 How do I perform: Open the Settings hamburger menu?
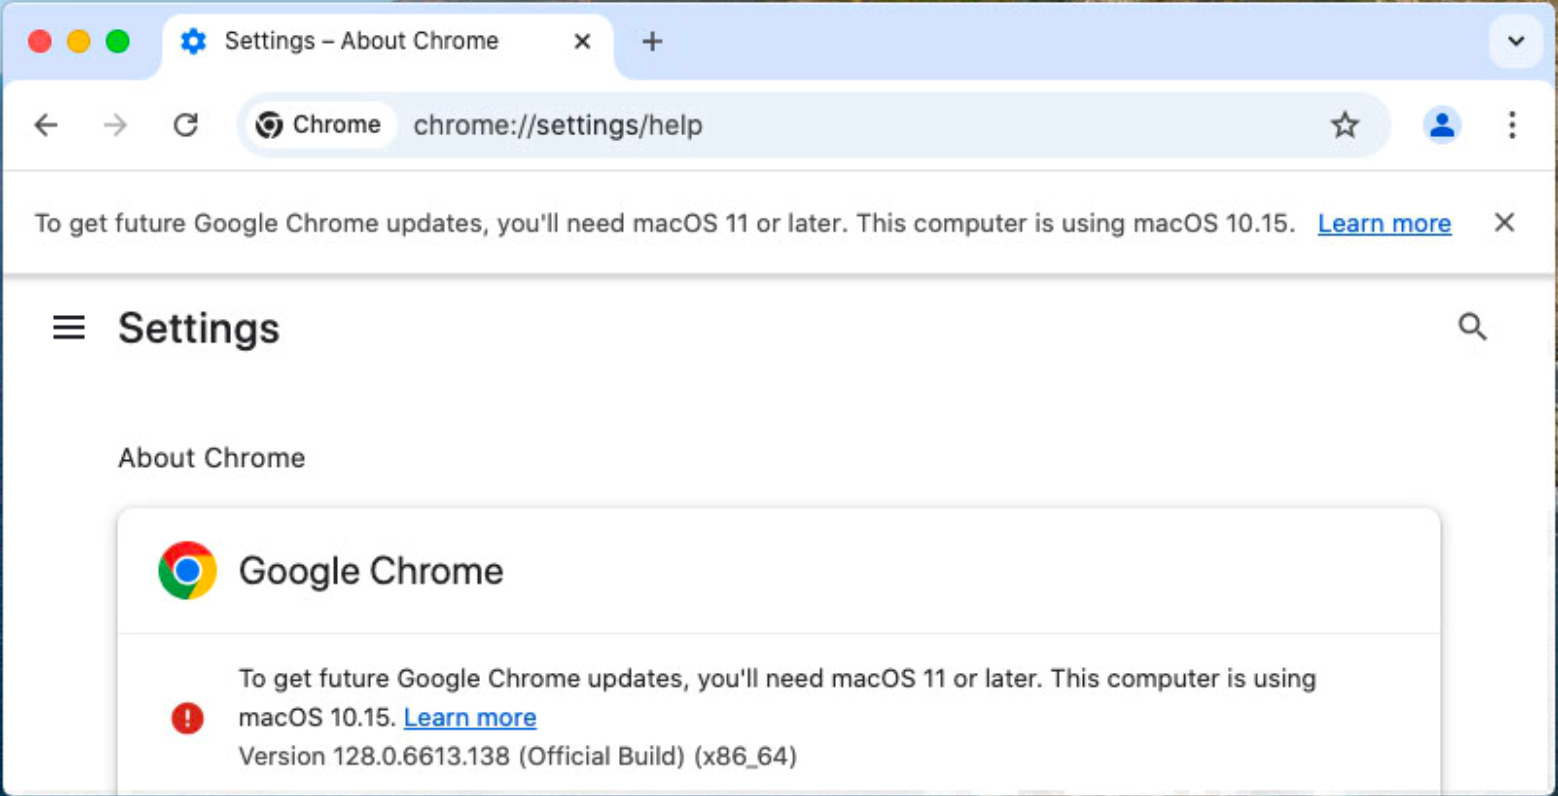click(69, 327)
